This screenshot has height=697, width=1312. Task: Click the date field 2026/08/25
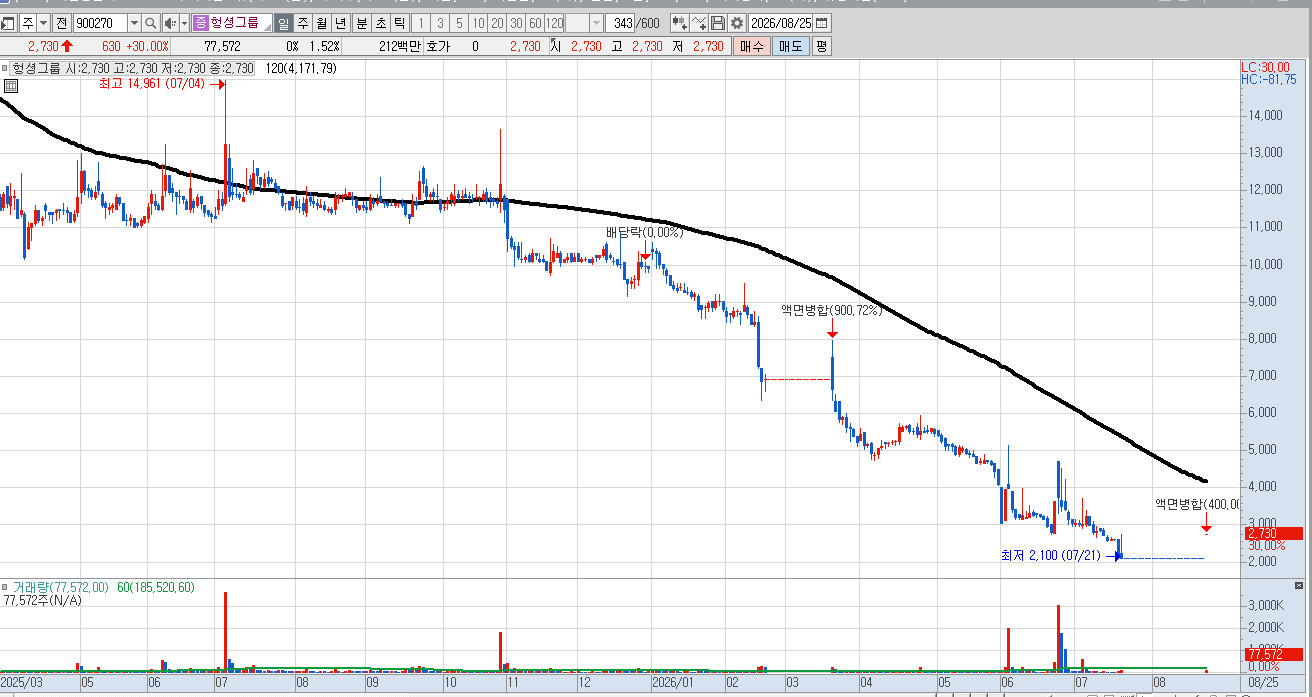[782, 23]
